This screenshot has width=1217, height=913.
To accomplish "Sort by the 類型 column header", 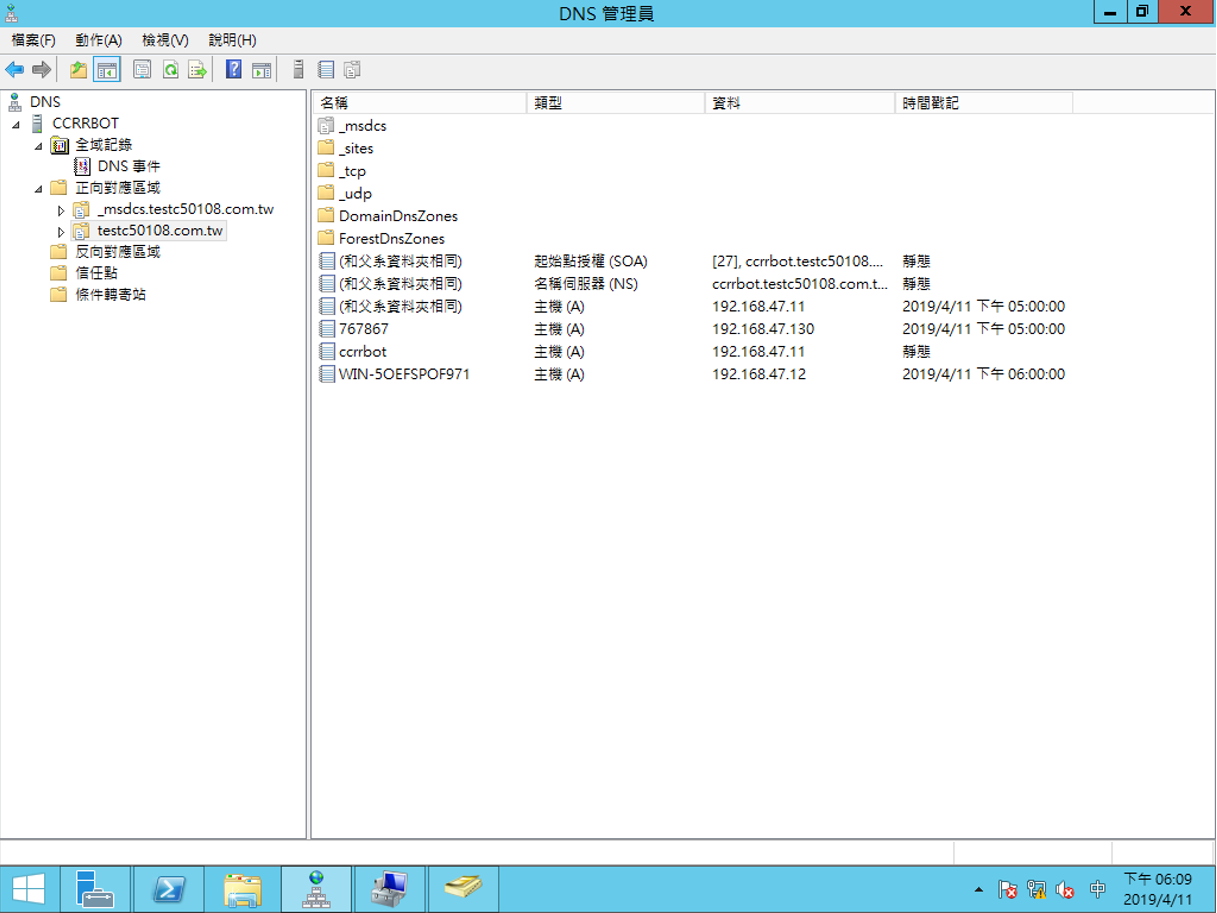I will 615,103.
